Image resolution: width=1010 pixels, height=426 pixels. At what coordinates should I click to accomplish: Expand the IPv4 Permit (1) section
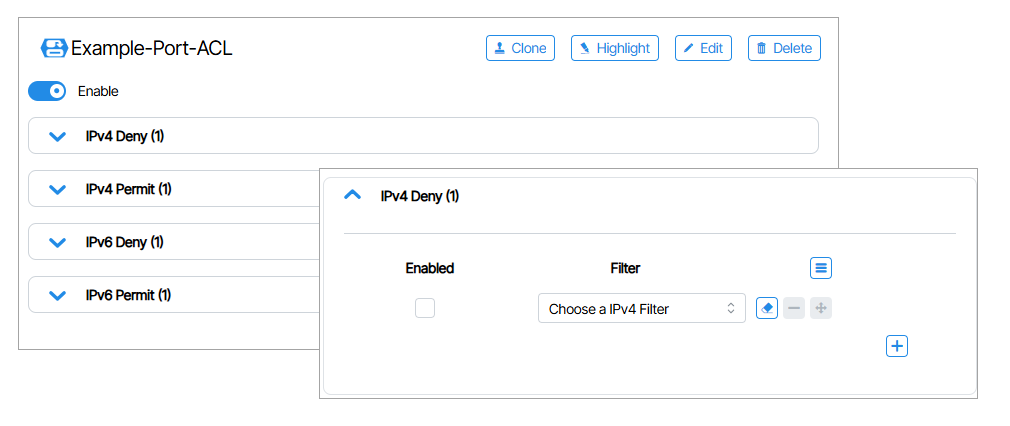tap(57, 189)
